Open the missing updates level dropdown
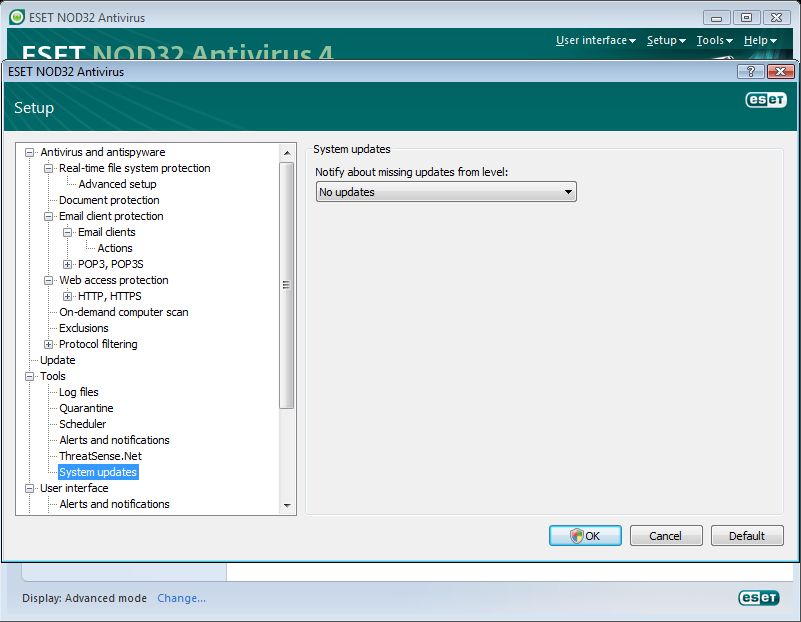The height and width of the screenshot is (622, 801). 446,192
